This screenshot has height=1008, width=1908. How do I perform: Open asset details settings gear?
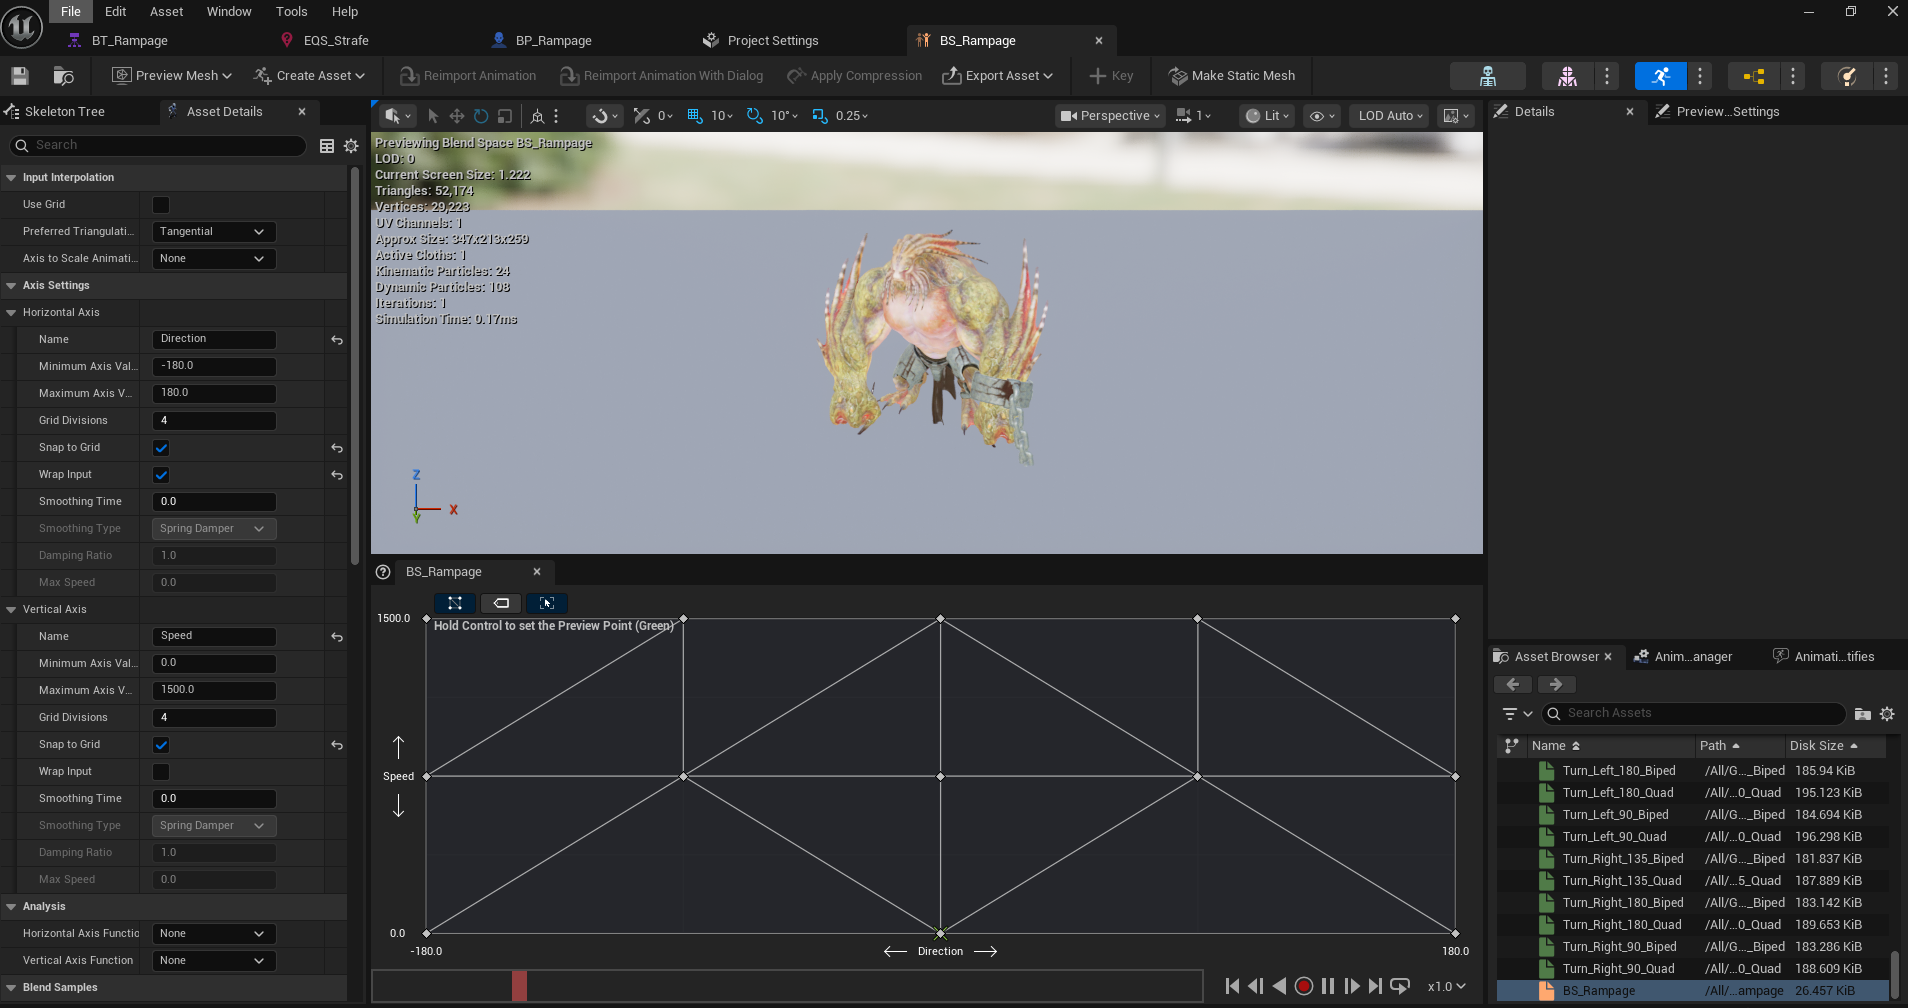click(351, 146)
